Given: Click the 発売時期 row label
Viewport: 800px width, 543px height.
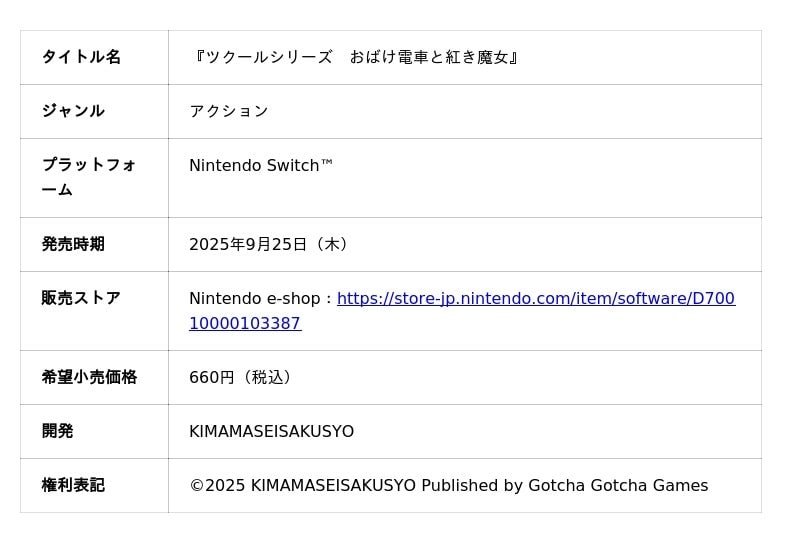Looking at the screenshot, I should pos(73,244).
